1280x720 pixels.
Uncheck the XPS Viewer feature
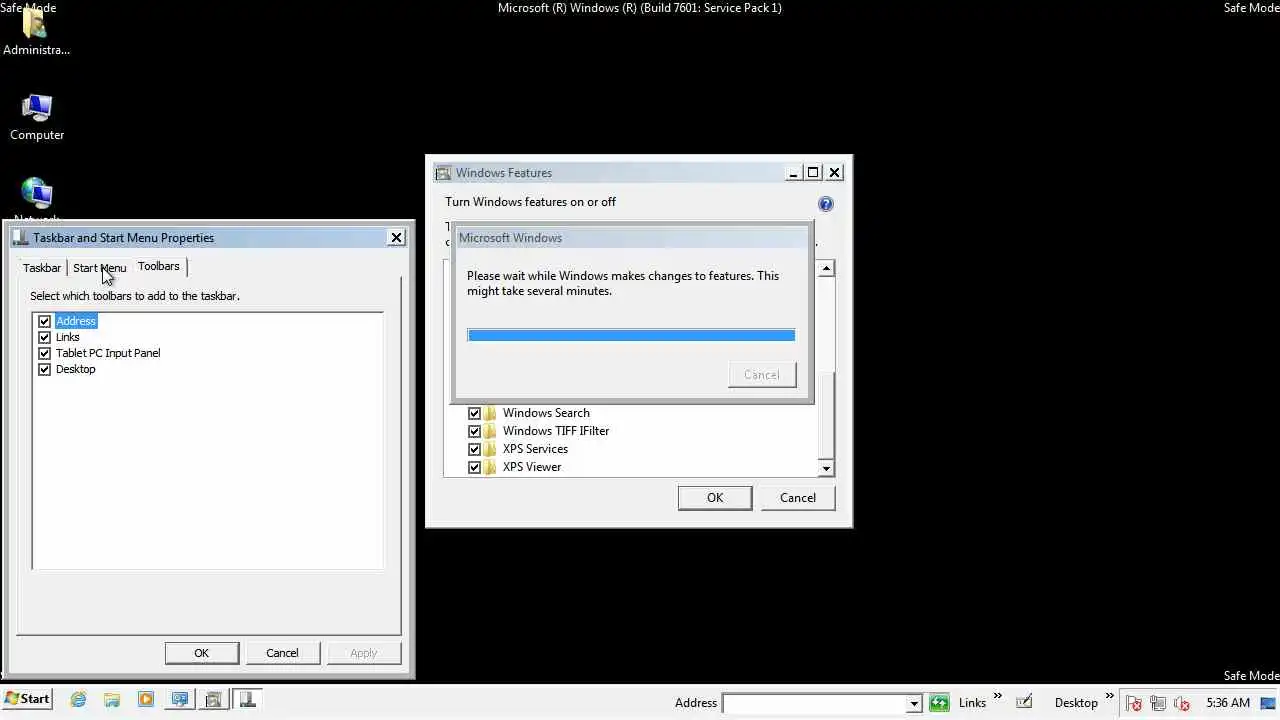tap(475, 467)
